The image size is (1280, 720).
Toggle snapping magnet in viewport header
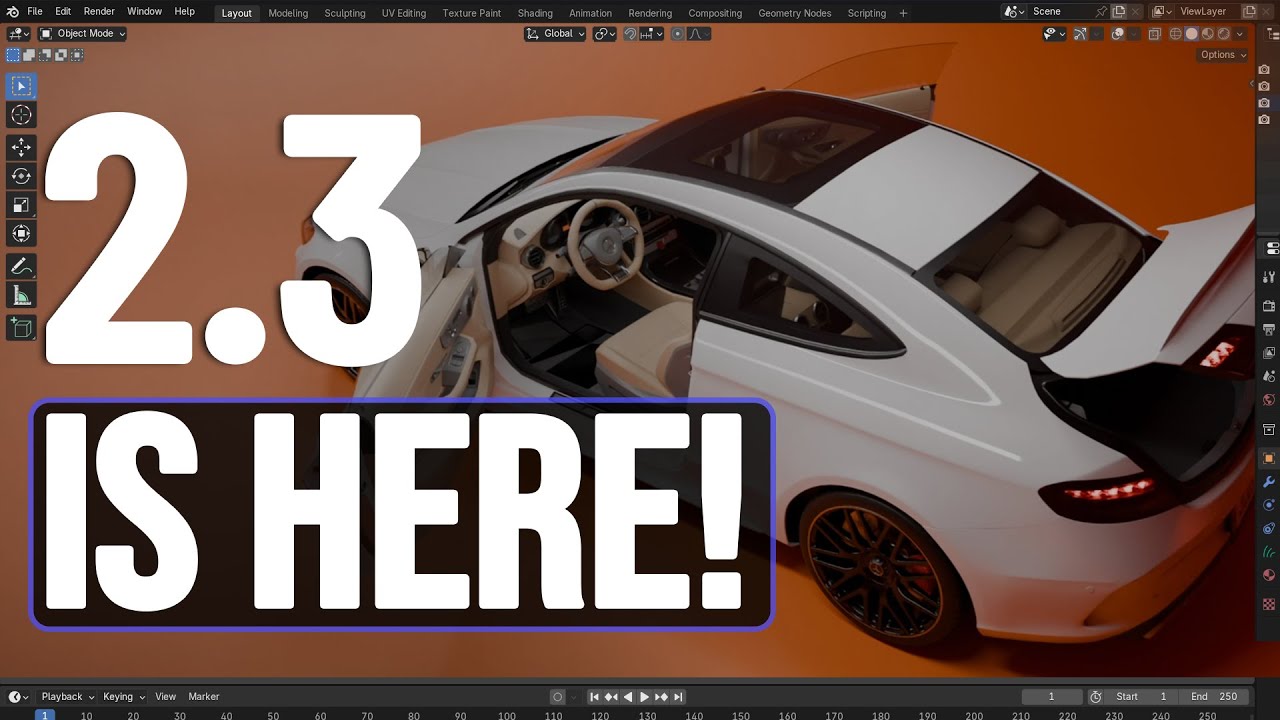(630, 33)
